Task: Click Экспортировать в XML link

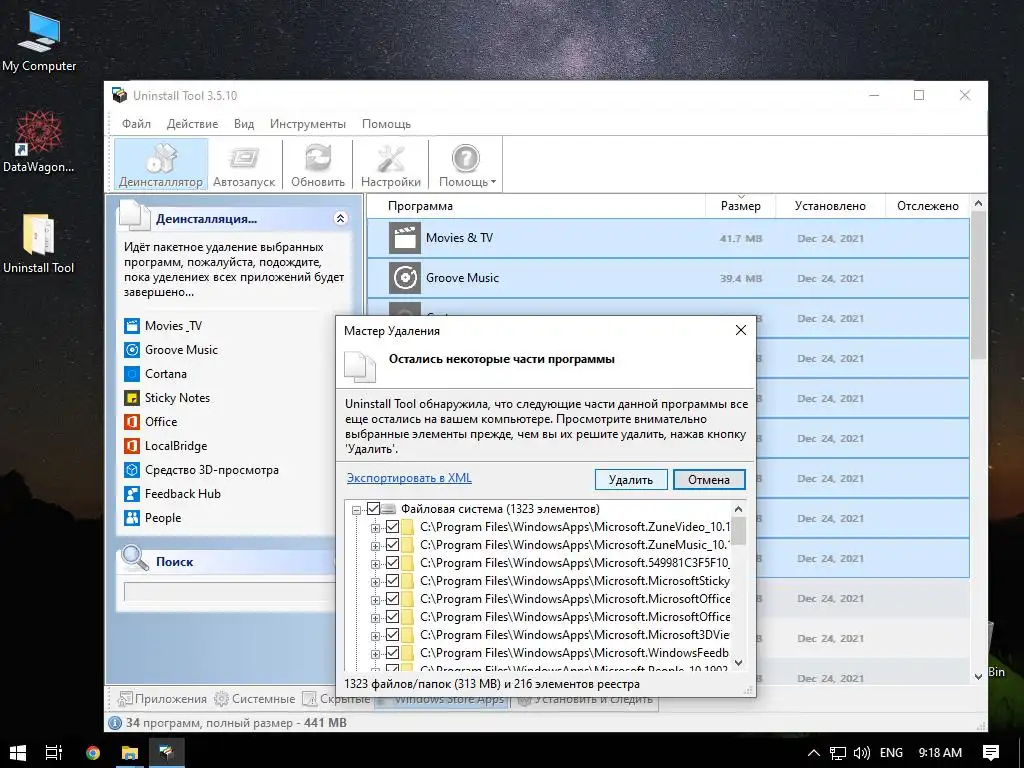Action: (409, 477)
